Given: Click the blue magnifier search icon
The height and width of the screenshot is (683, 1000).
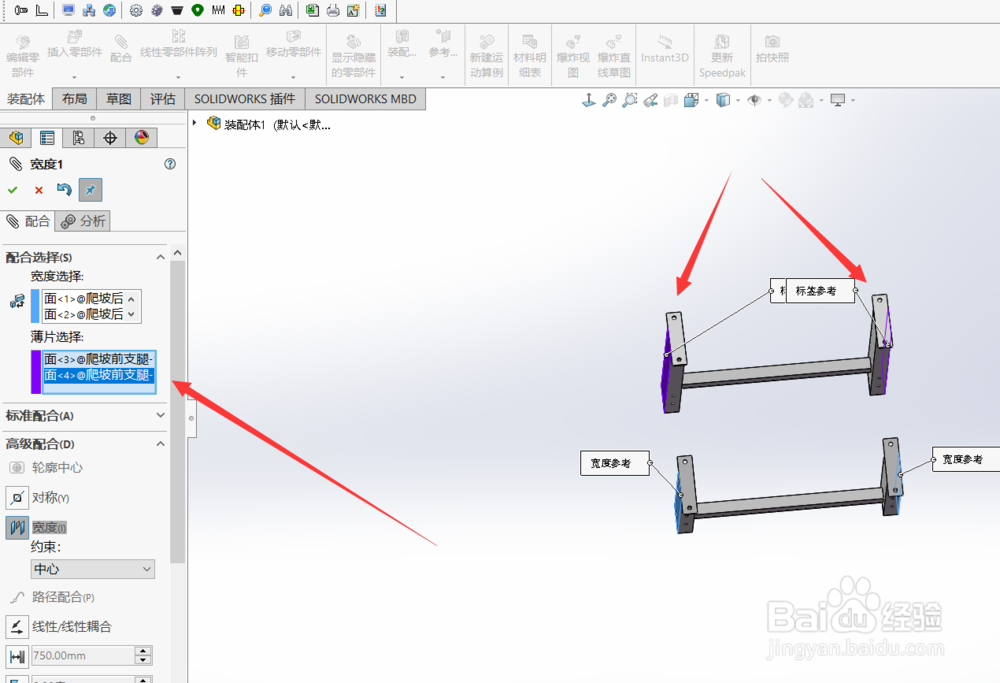Looking at the screenshot, I should tap(265, 10).
